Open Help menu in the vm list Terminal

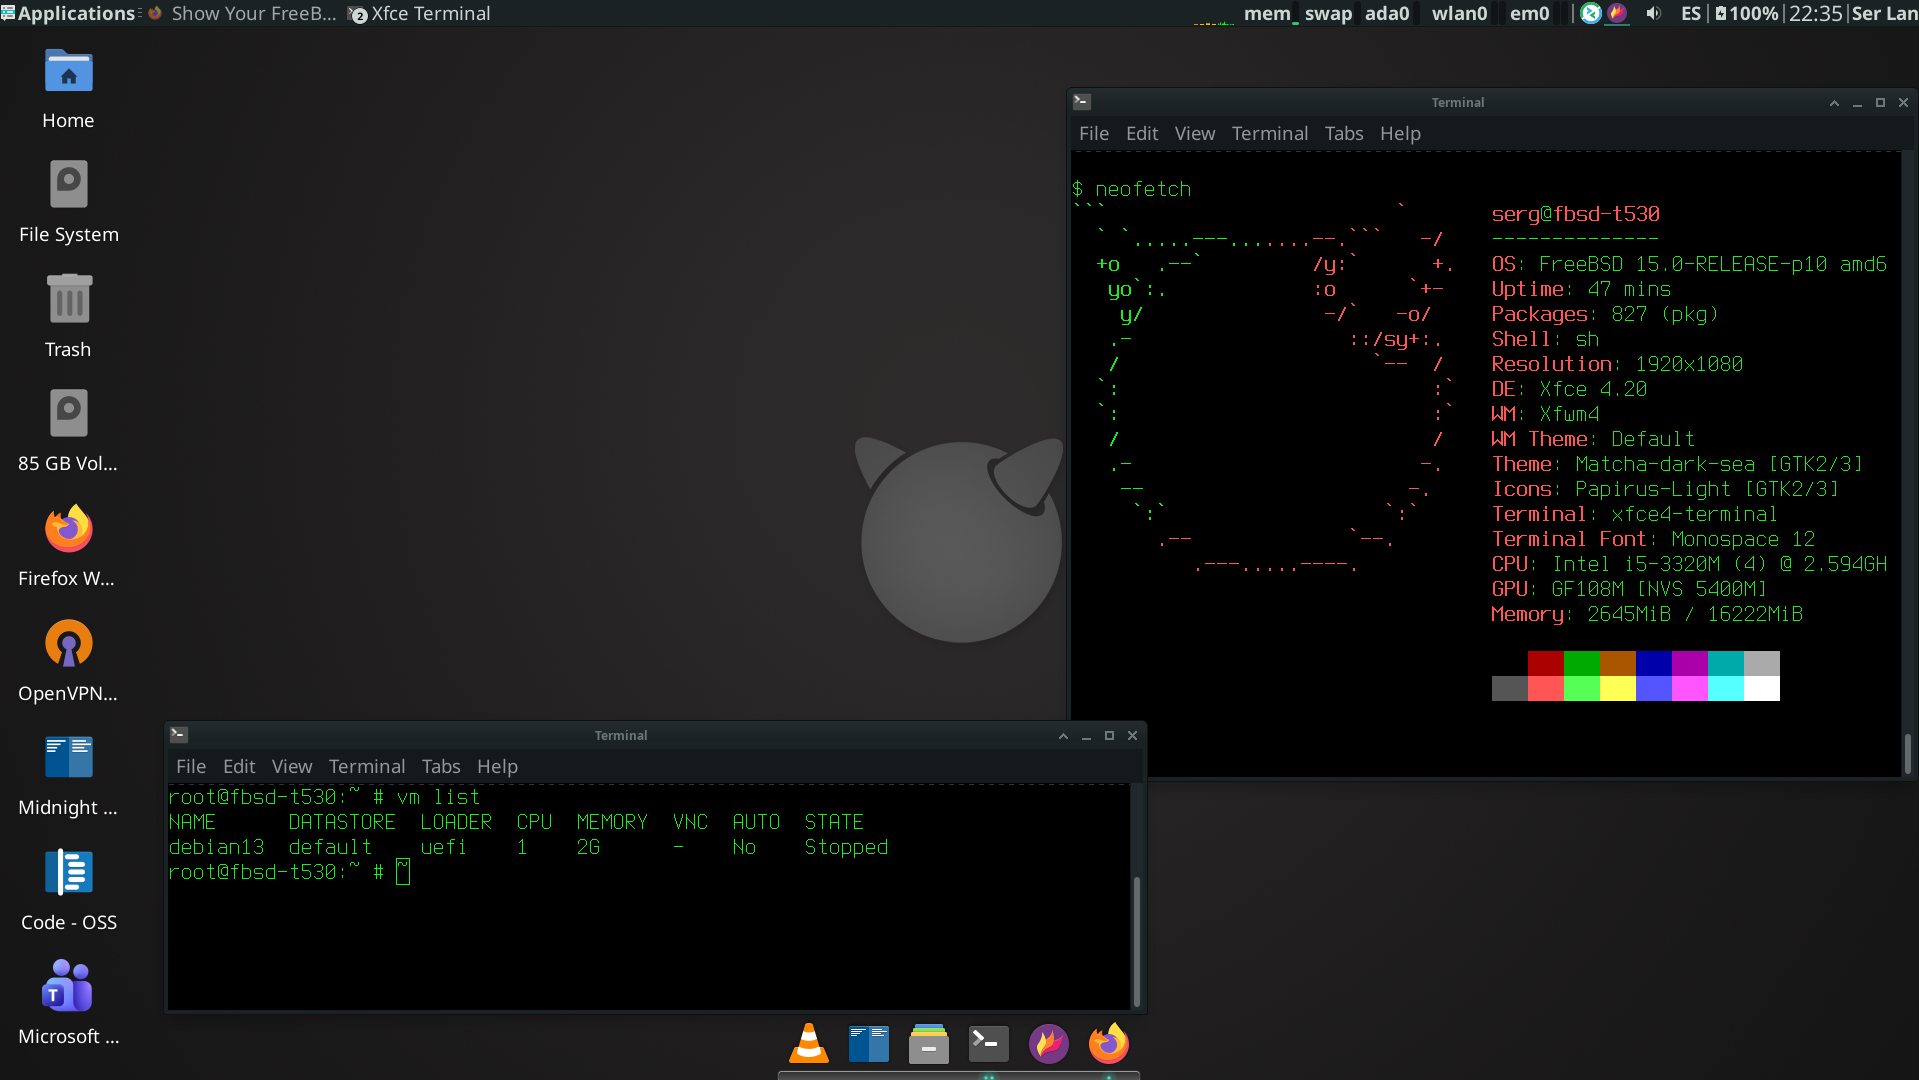(497, 766)
